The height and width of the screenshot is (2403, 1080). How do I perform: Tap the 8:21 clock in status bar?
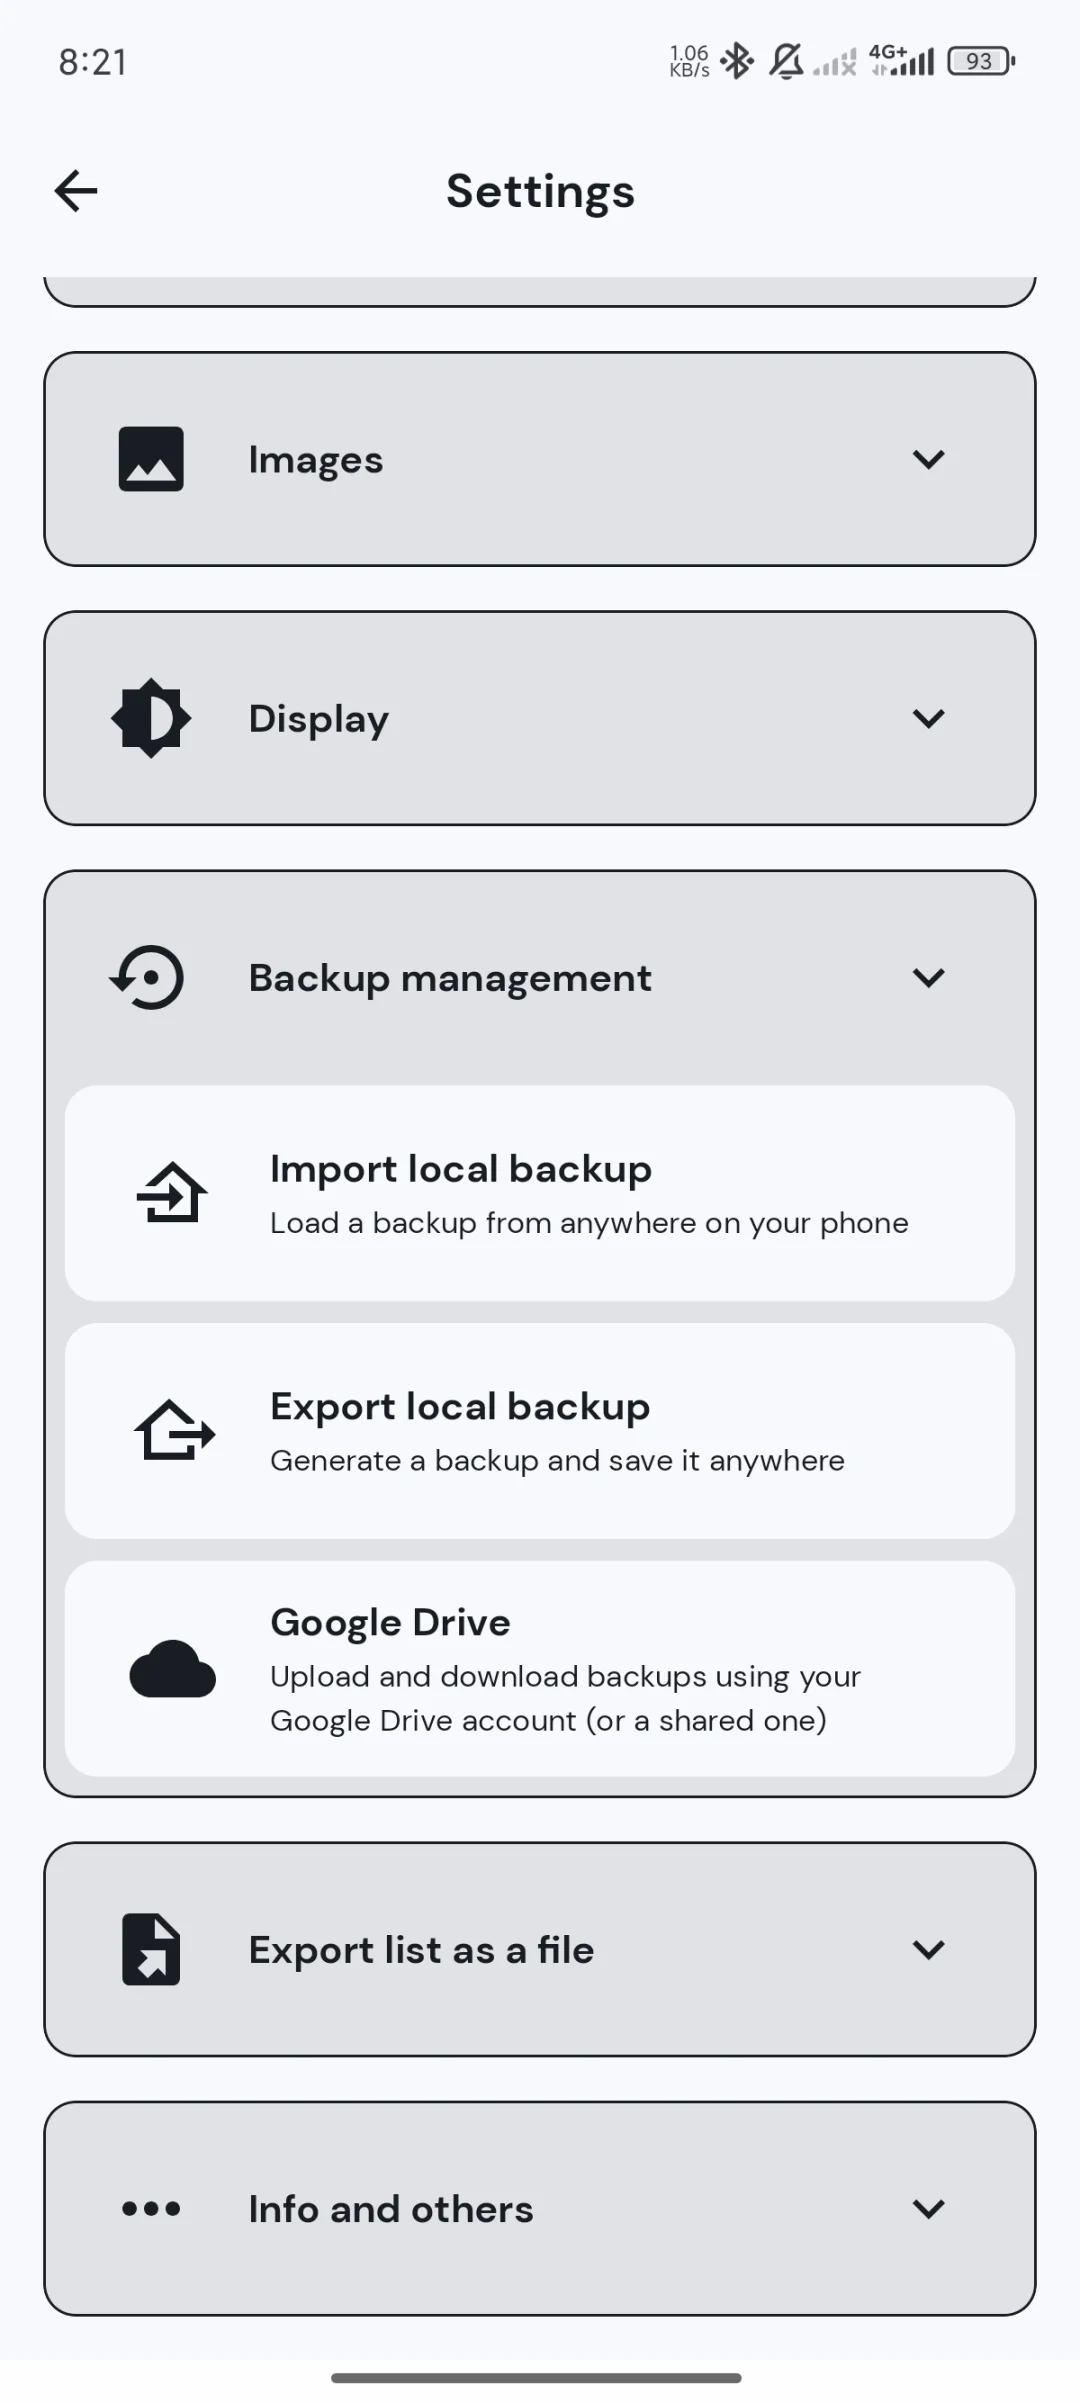(x=93, y=62)
